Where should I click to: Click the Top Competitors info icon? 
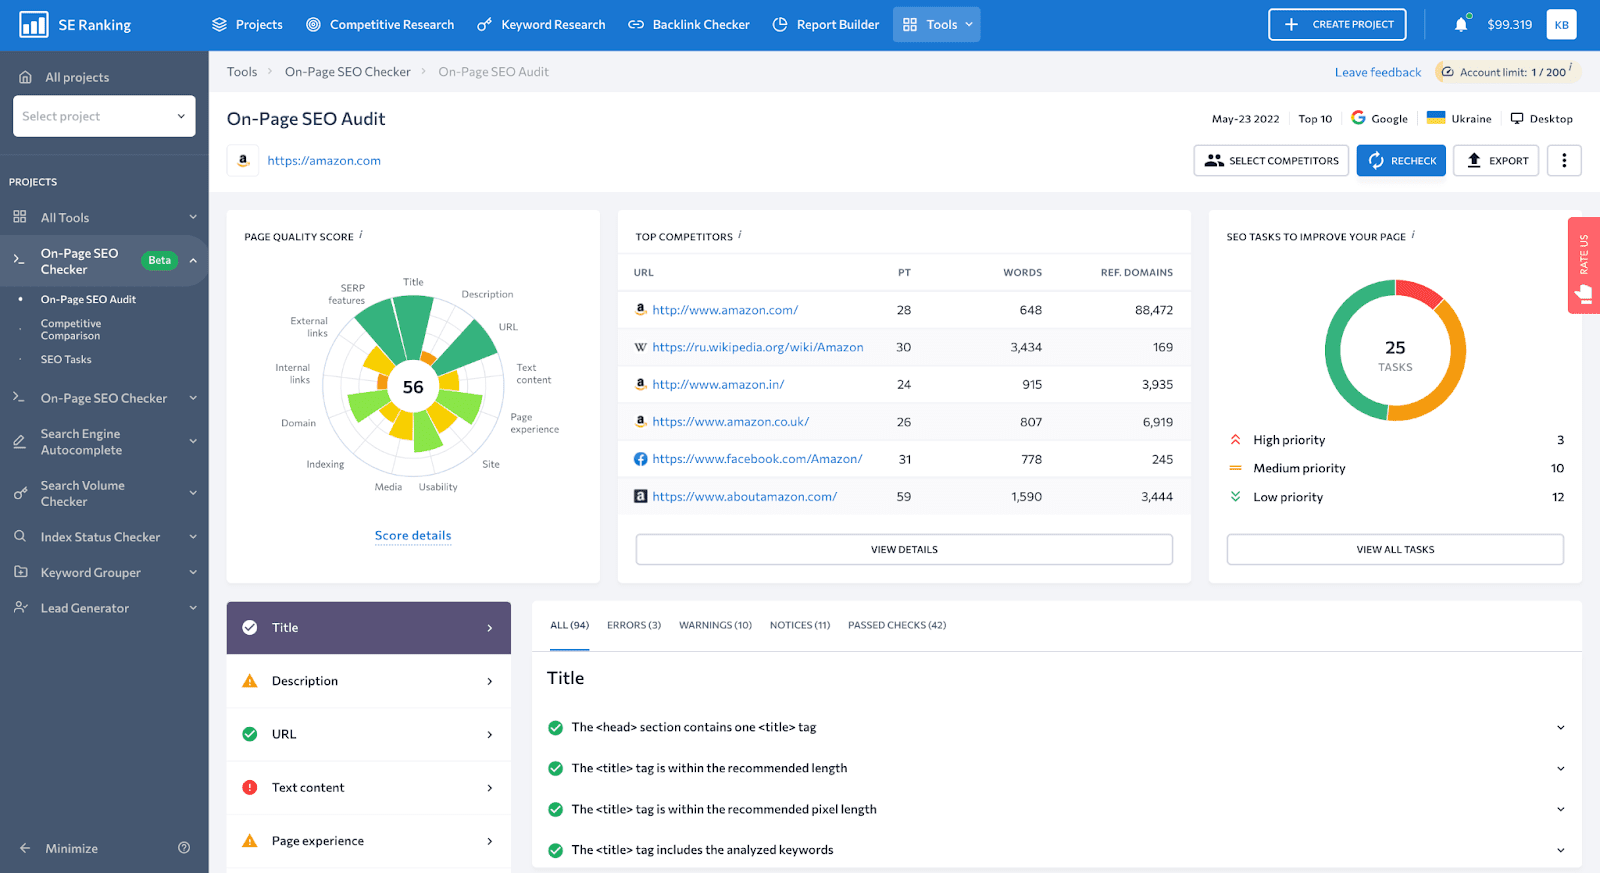(x=740, y=235)
